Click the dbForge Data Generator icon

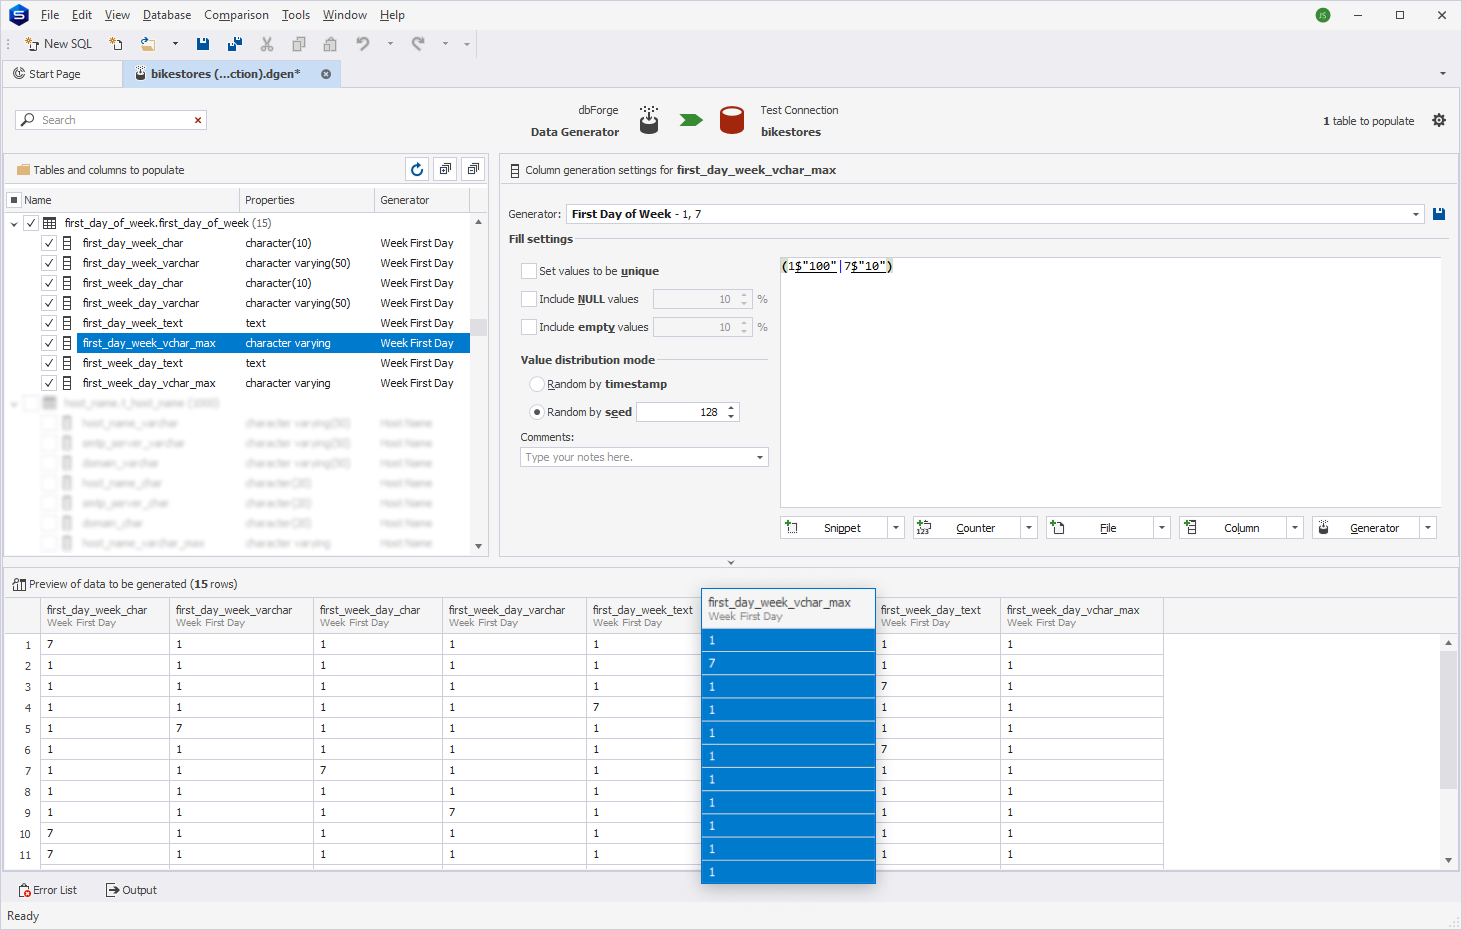pos(649,120)
